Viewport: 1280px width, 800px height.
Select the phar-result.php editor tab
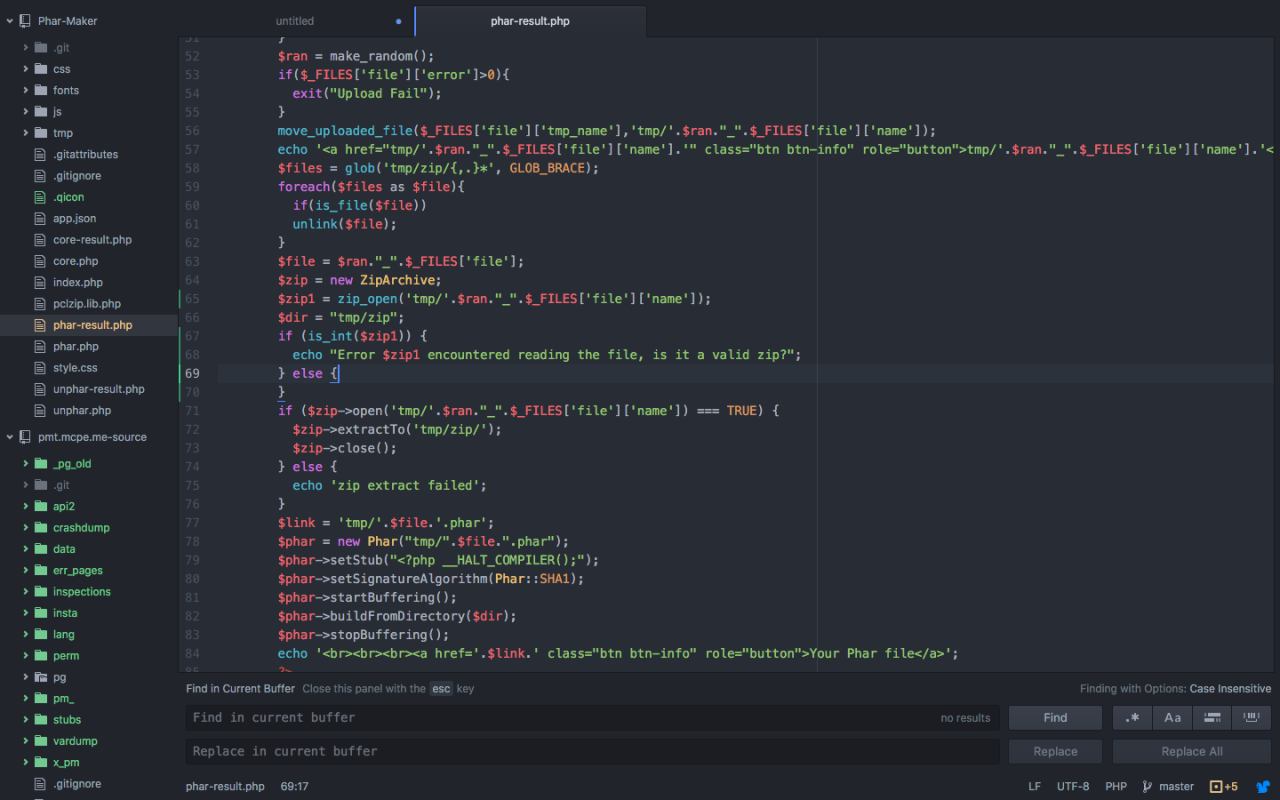coord(530,20)
